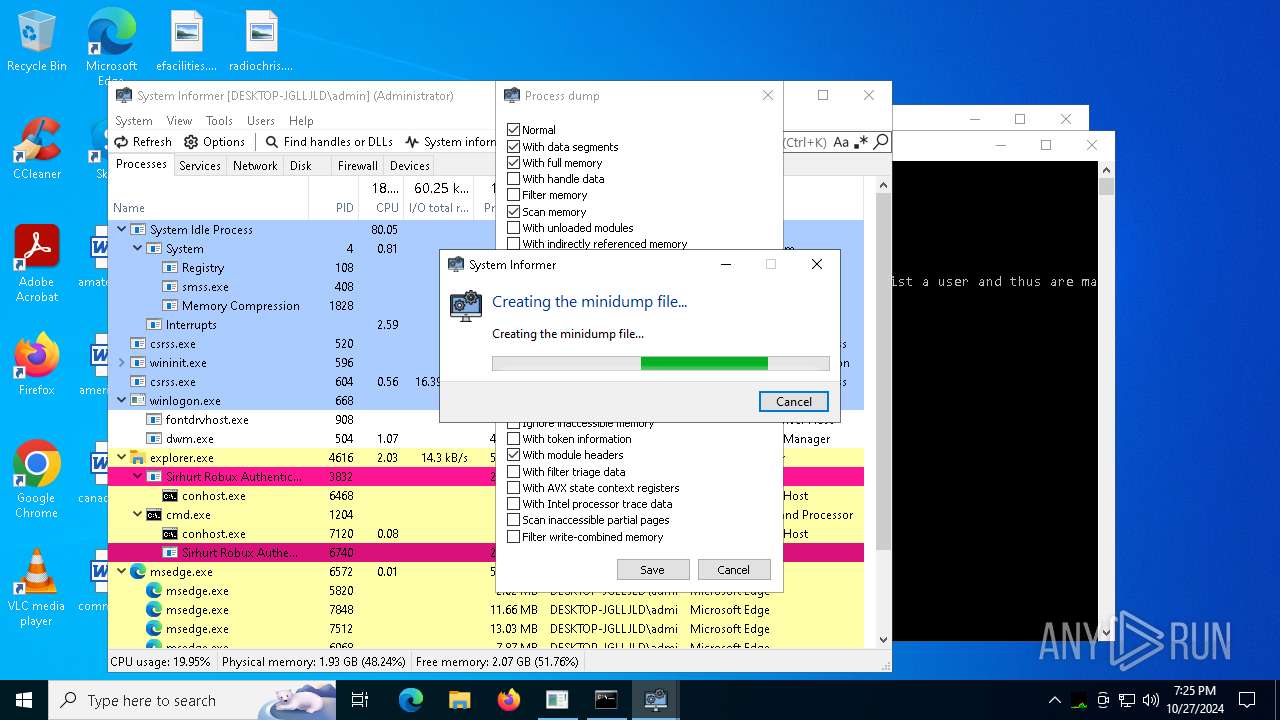
Task: Collapse the System process node
Action: click(138, 249)
